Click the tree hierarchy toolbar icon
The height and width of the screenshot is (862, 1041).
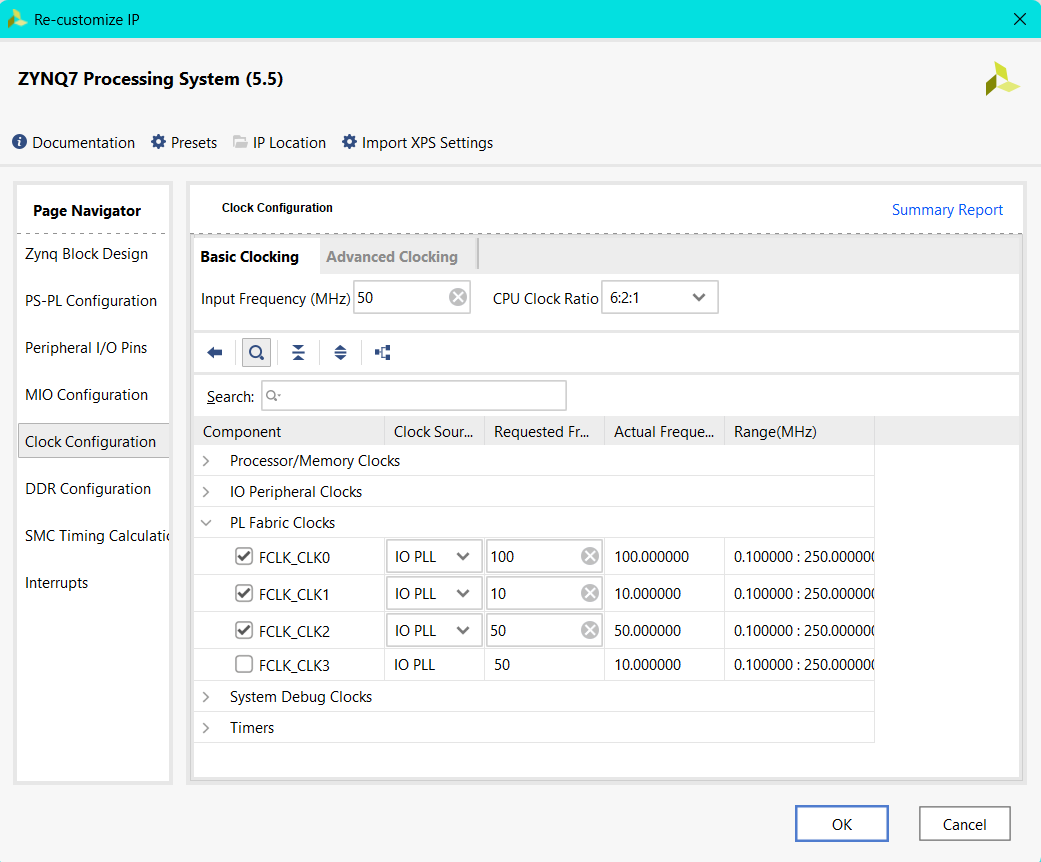tap(382, 353)
